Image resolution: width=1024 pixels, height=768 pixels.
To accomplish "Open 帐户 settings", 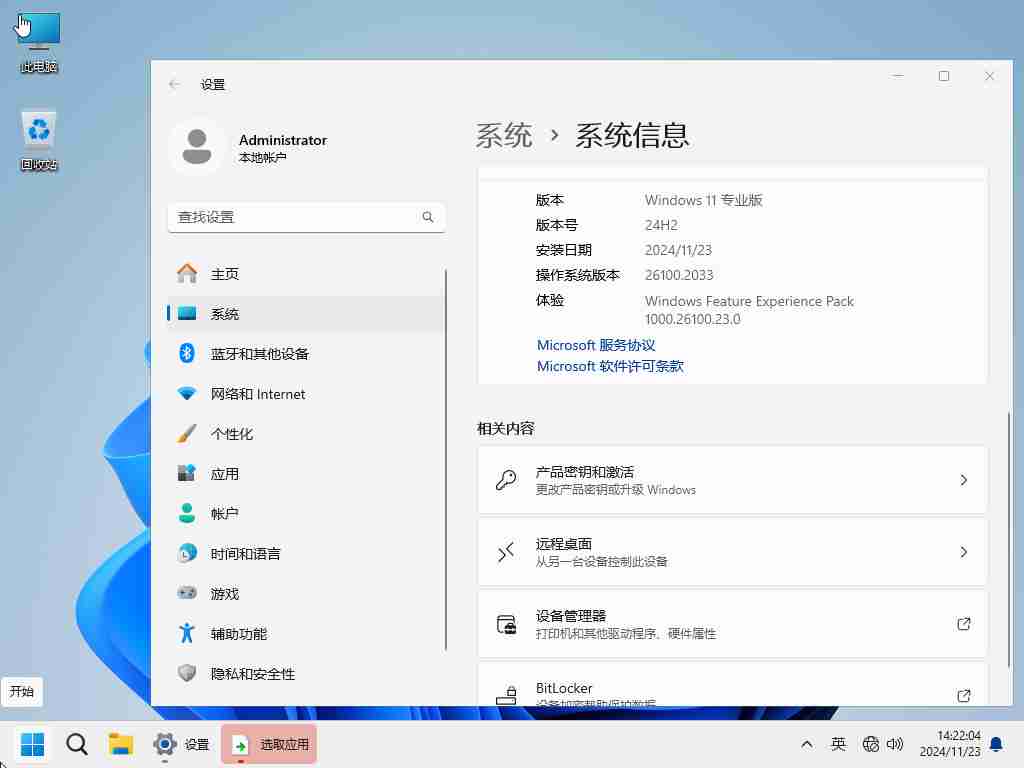I will click(226, 514).
